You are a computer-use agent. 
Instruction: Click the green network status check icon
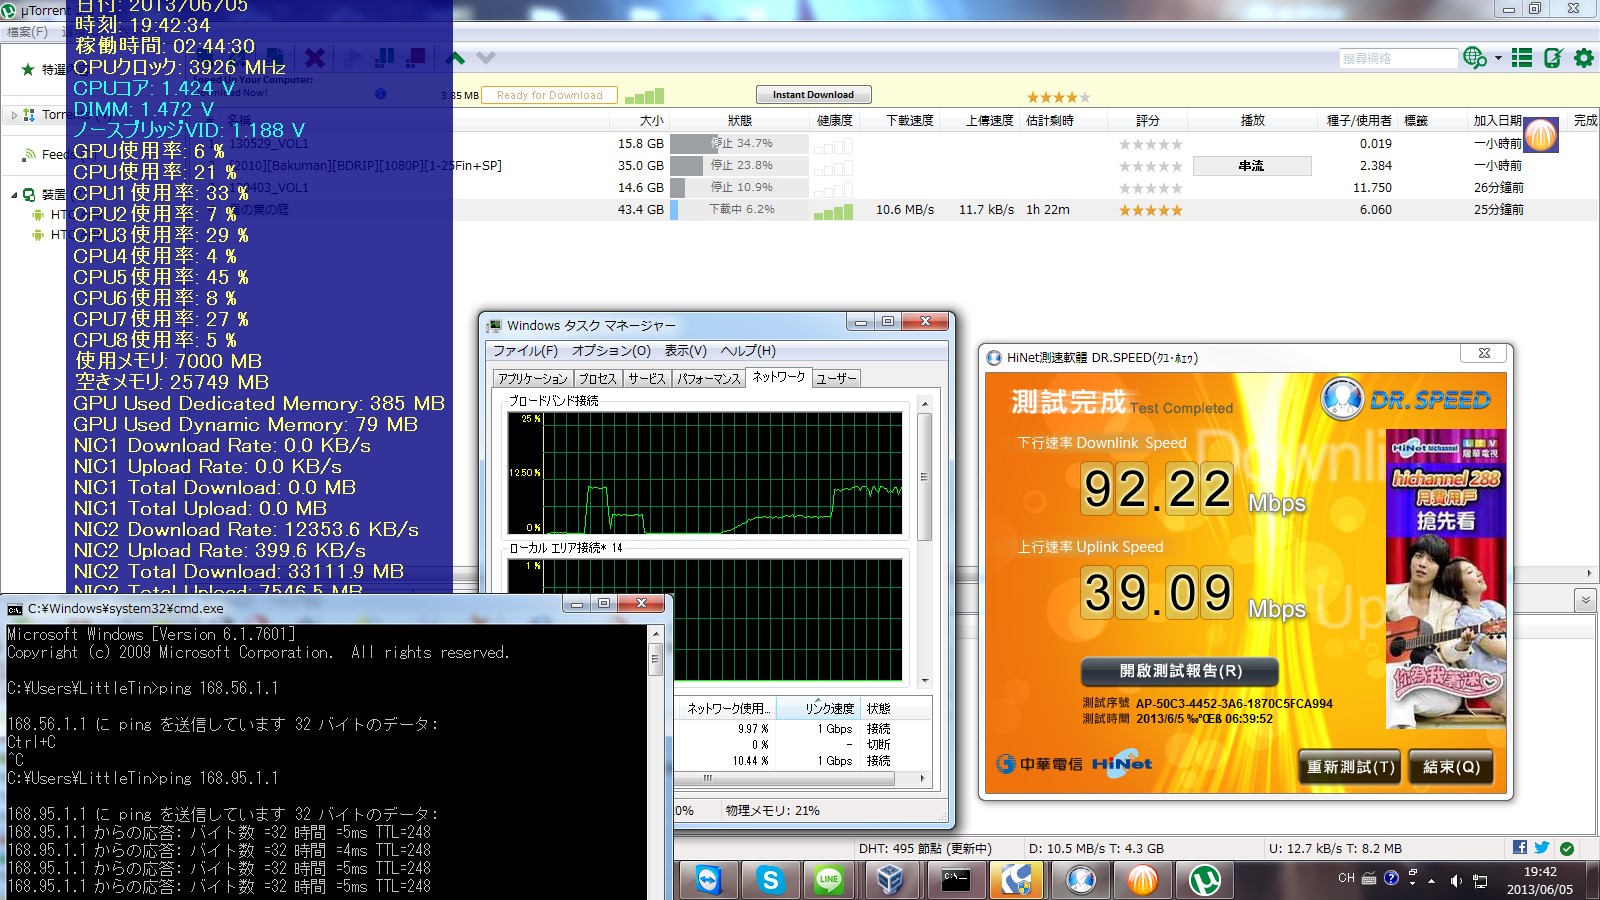click(1567, 848)
